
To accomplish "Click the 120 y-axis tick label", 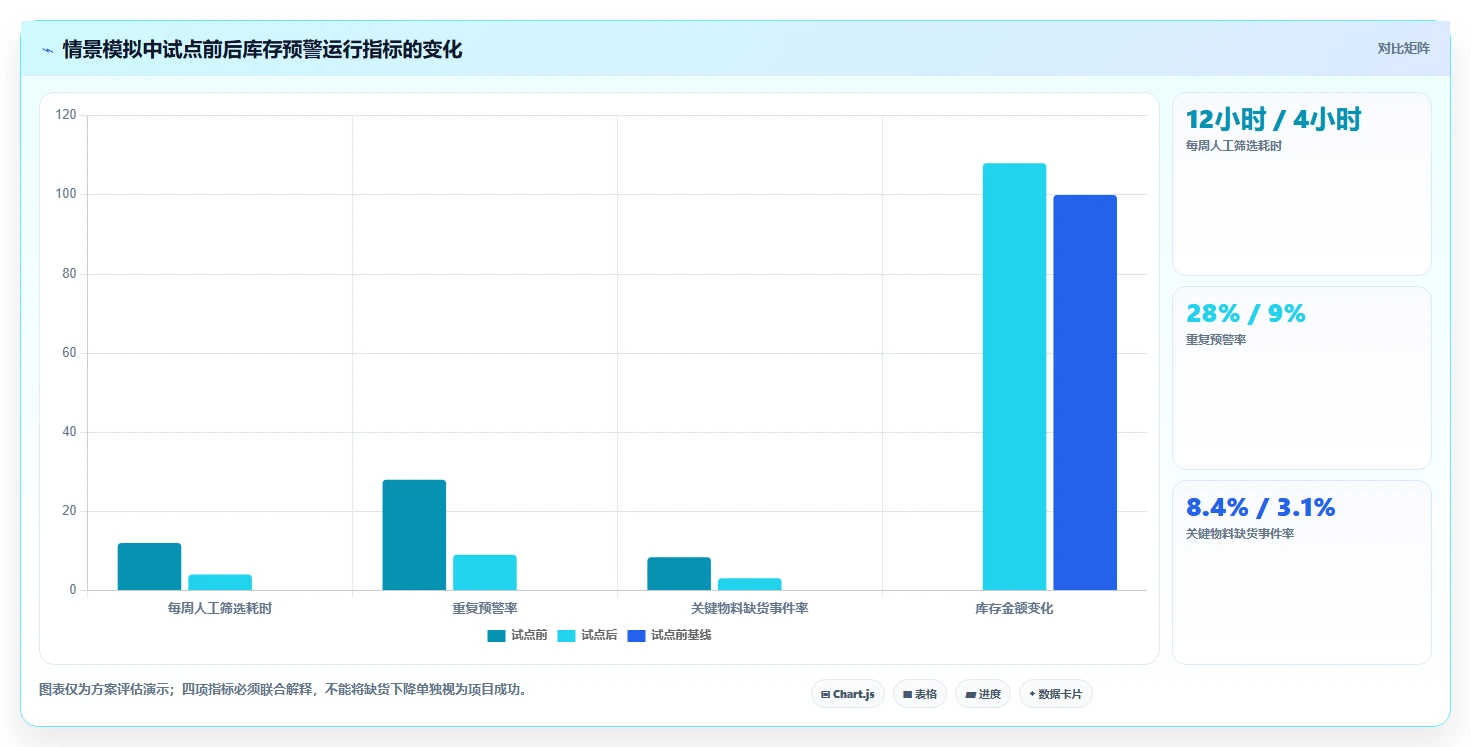I will click(x=66, y=115).
